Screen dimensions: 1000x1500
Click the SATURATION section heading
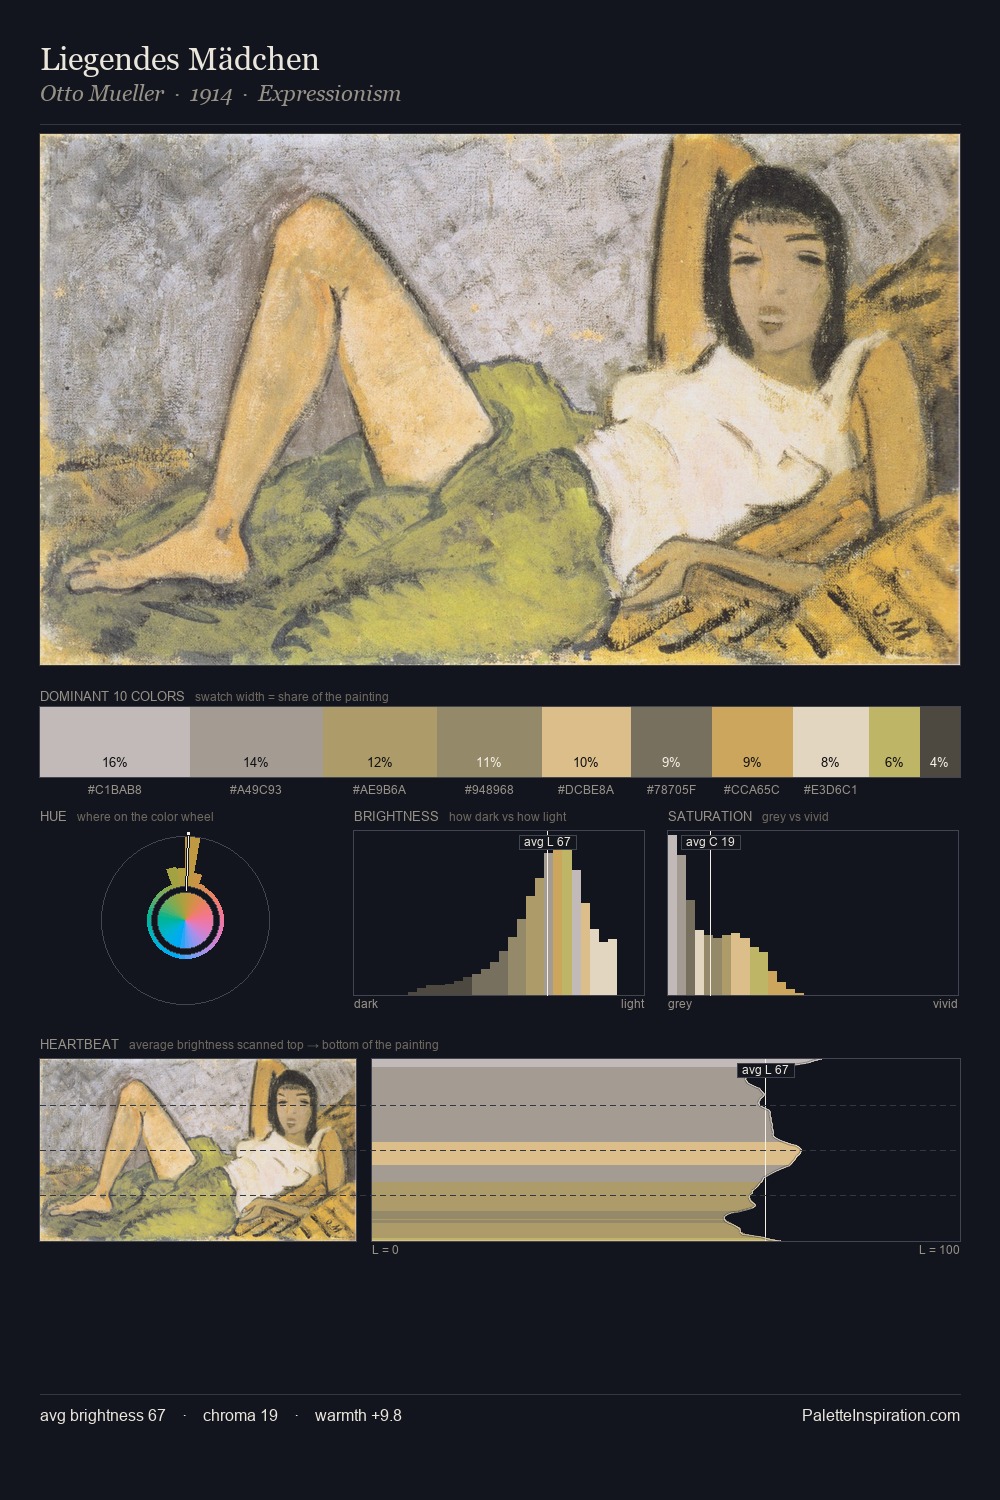[x=710, y=816]
